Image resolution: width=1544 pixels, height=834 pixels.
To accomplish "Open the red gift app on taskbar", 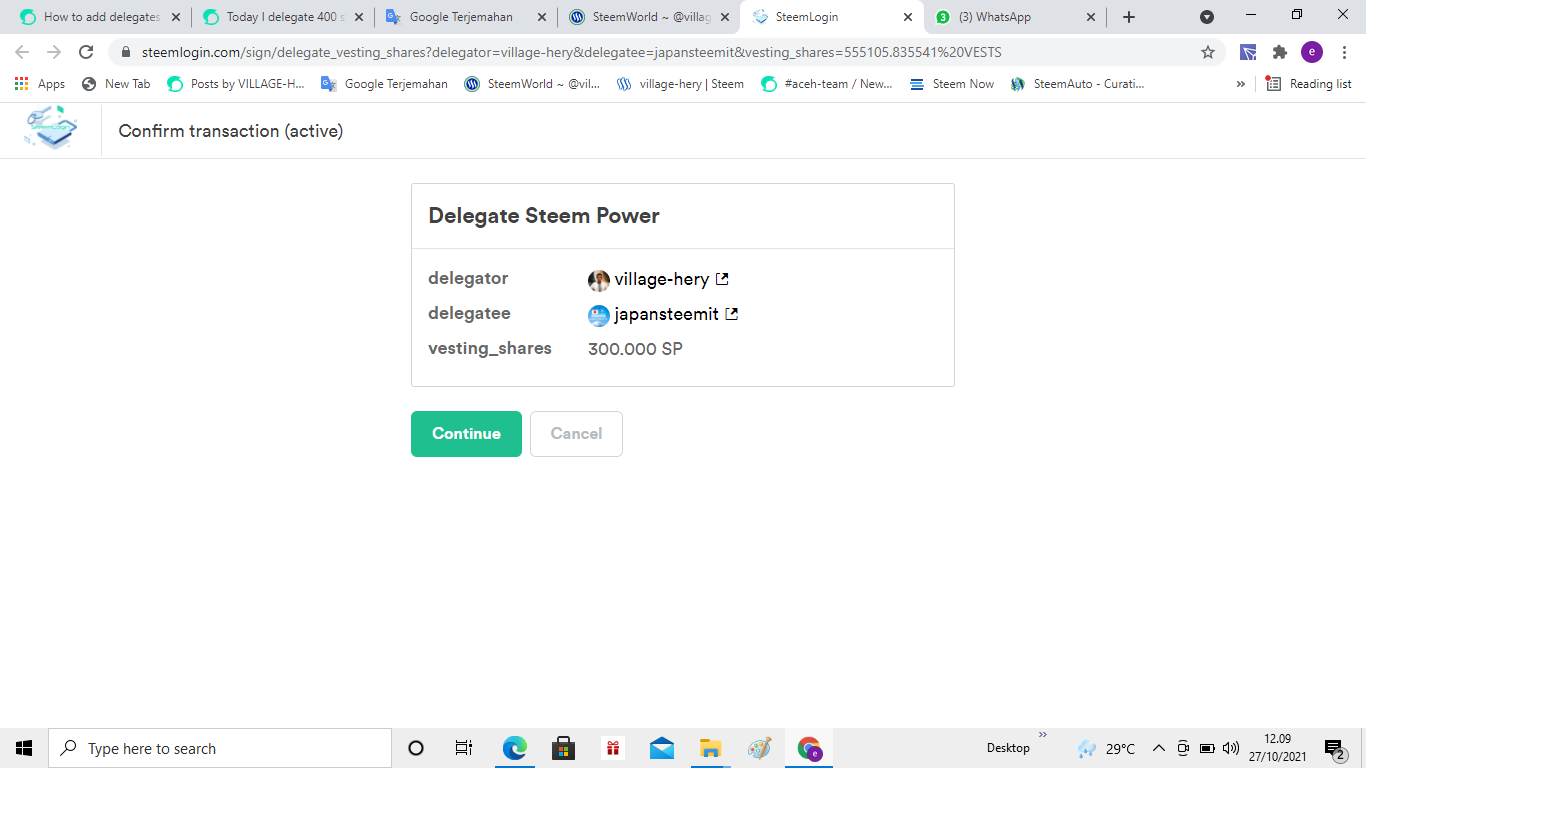I will coord(613,748).
